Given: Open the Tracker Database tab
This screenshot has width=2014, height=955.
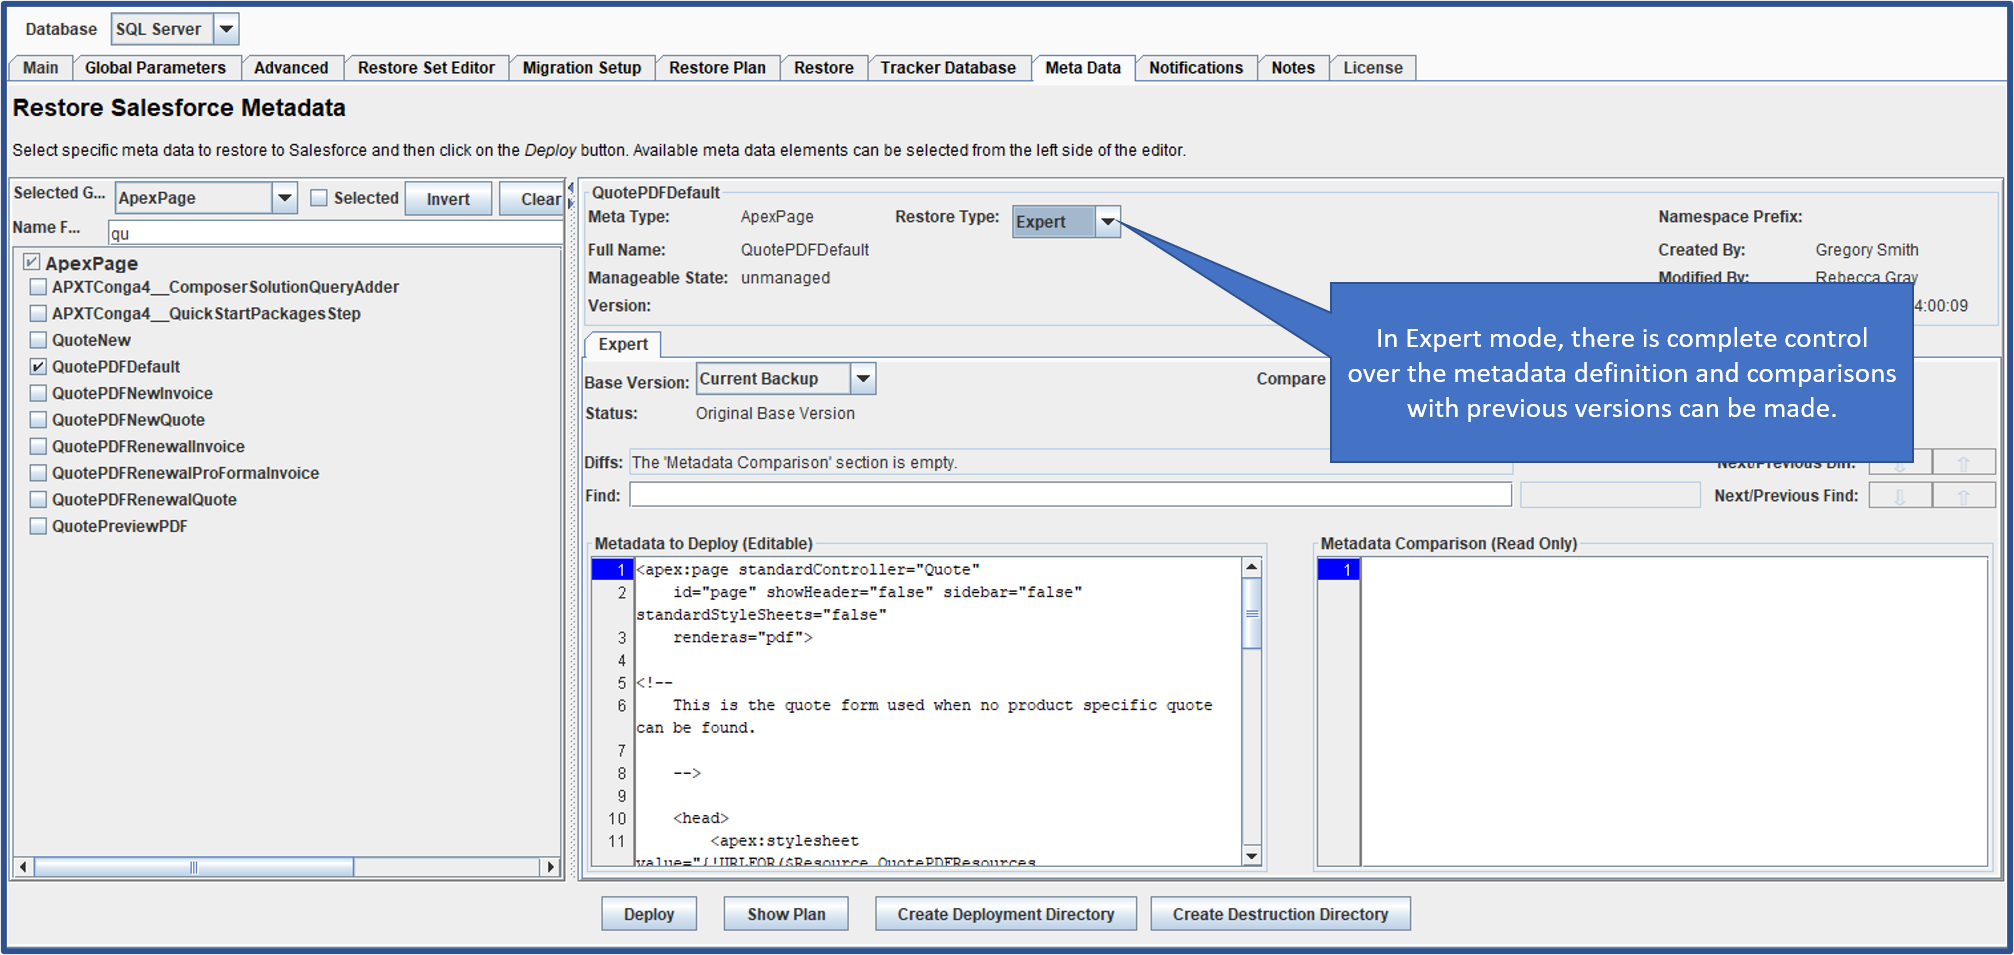Looking at the screenshot, I should pos(948,68).
